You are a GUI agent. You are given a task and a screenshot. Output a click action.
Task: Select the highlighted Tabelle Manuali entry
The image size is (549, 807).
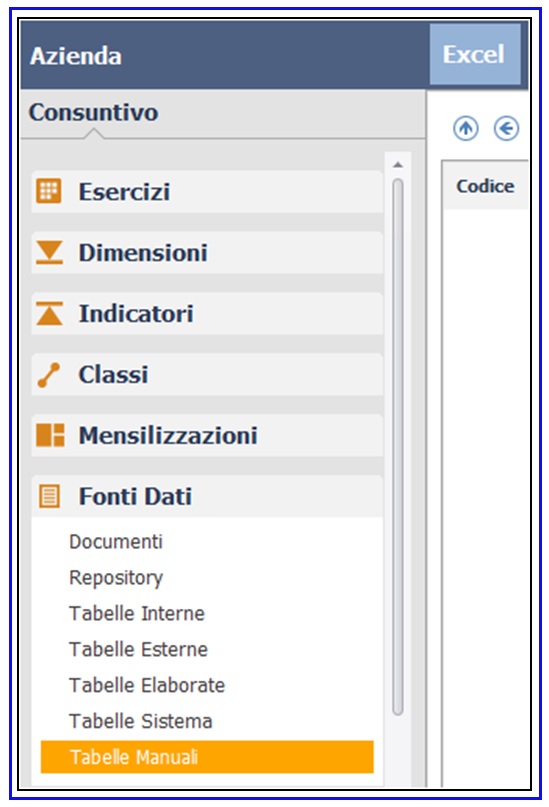coord(207,757)
